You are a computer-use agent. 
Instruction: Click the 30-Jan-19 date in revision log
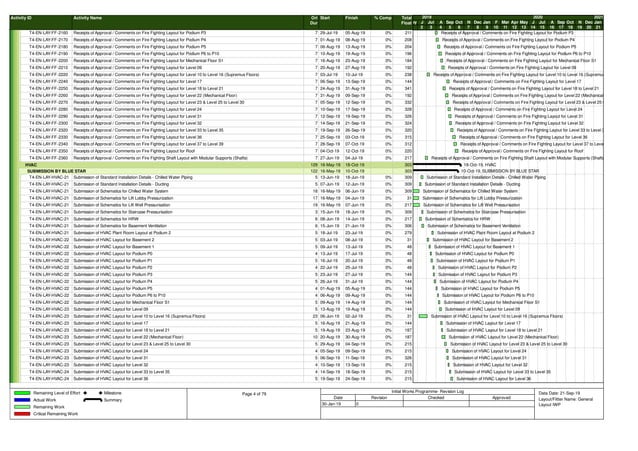point(330,404)
